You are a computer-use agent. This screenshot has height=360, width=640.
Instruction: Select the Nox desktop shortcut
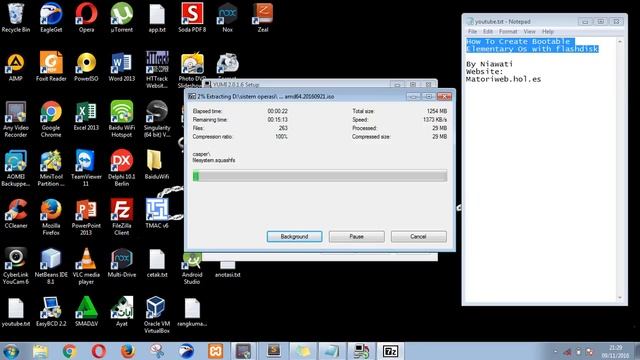[x=227, y=18]
